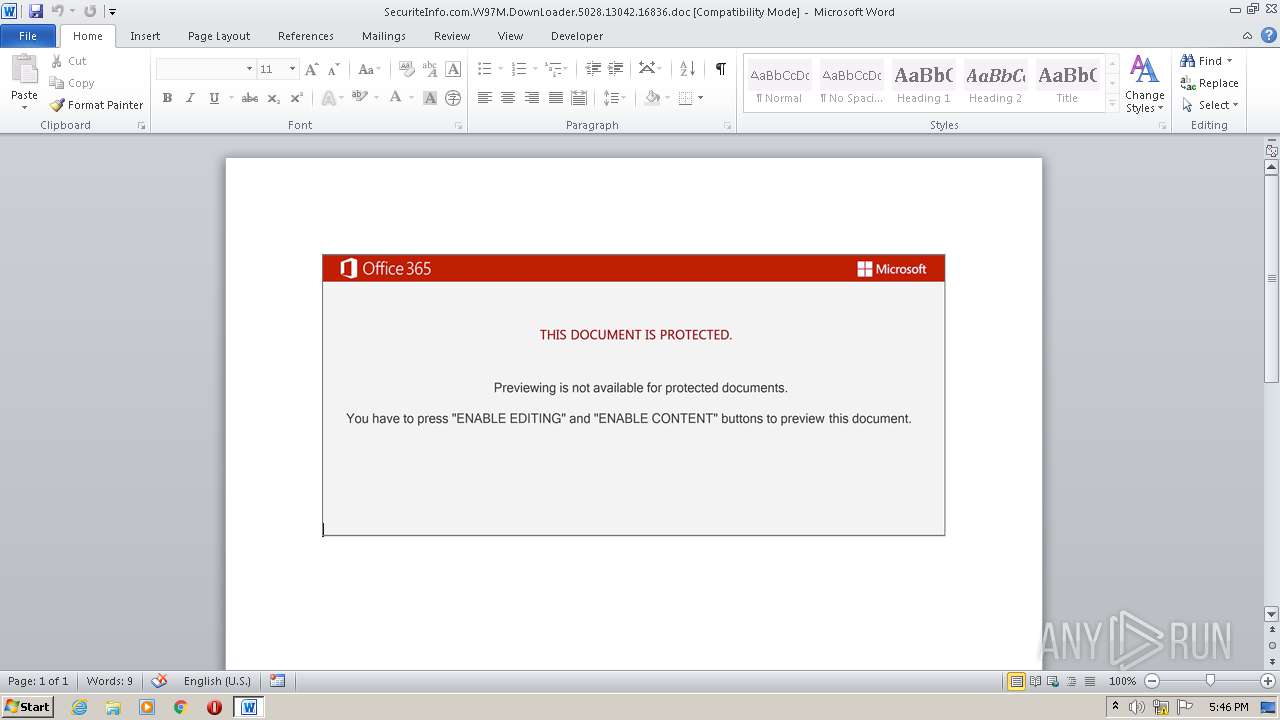1280x720 pixels.
Task: Click the Sort icon
Action: click(687, 69)
